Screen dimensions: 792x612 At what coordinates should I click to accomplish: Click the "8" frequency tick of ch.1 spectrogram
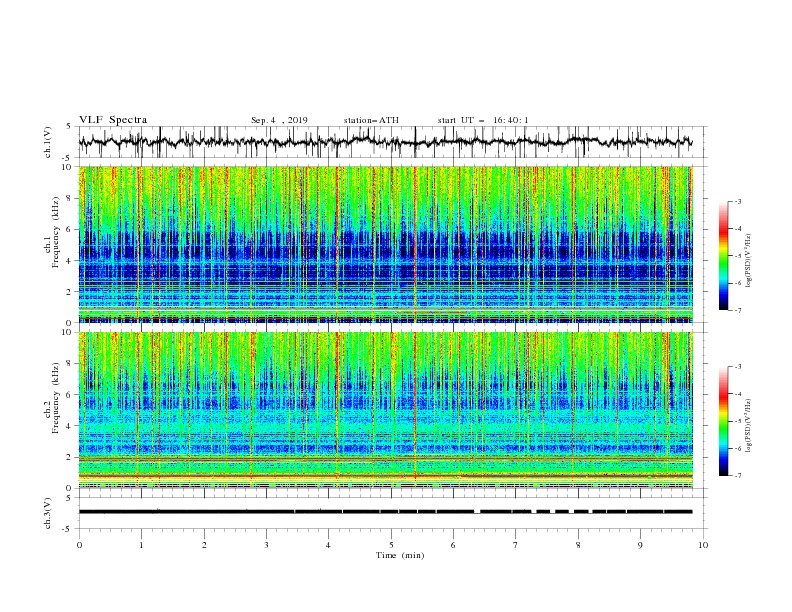point(70,198)
